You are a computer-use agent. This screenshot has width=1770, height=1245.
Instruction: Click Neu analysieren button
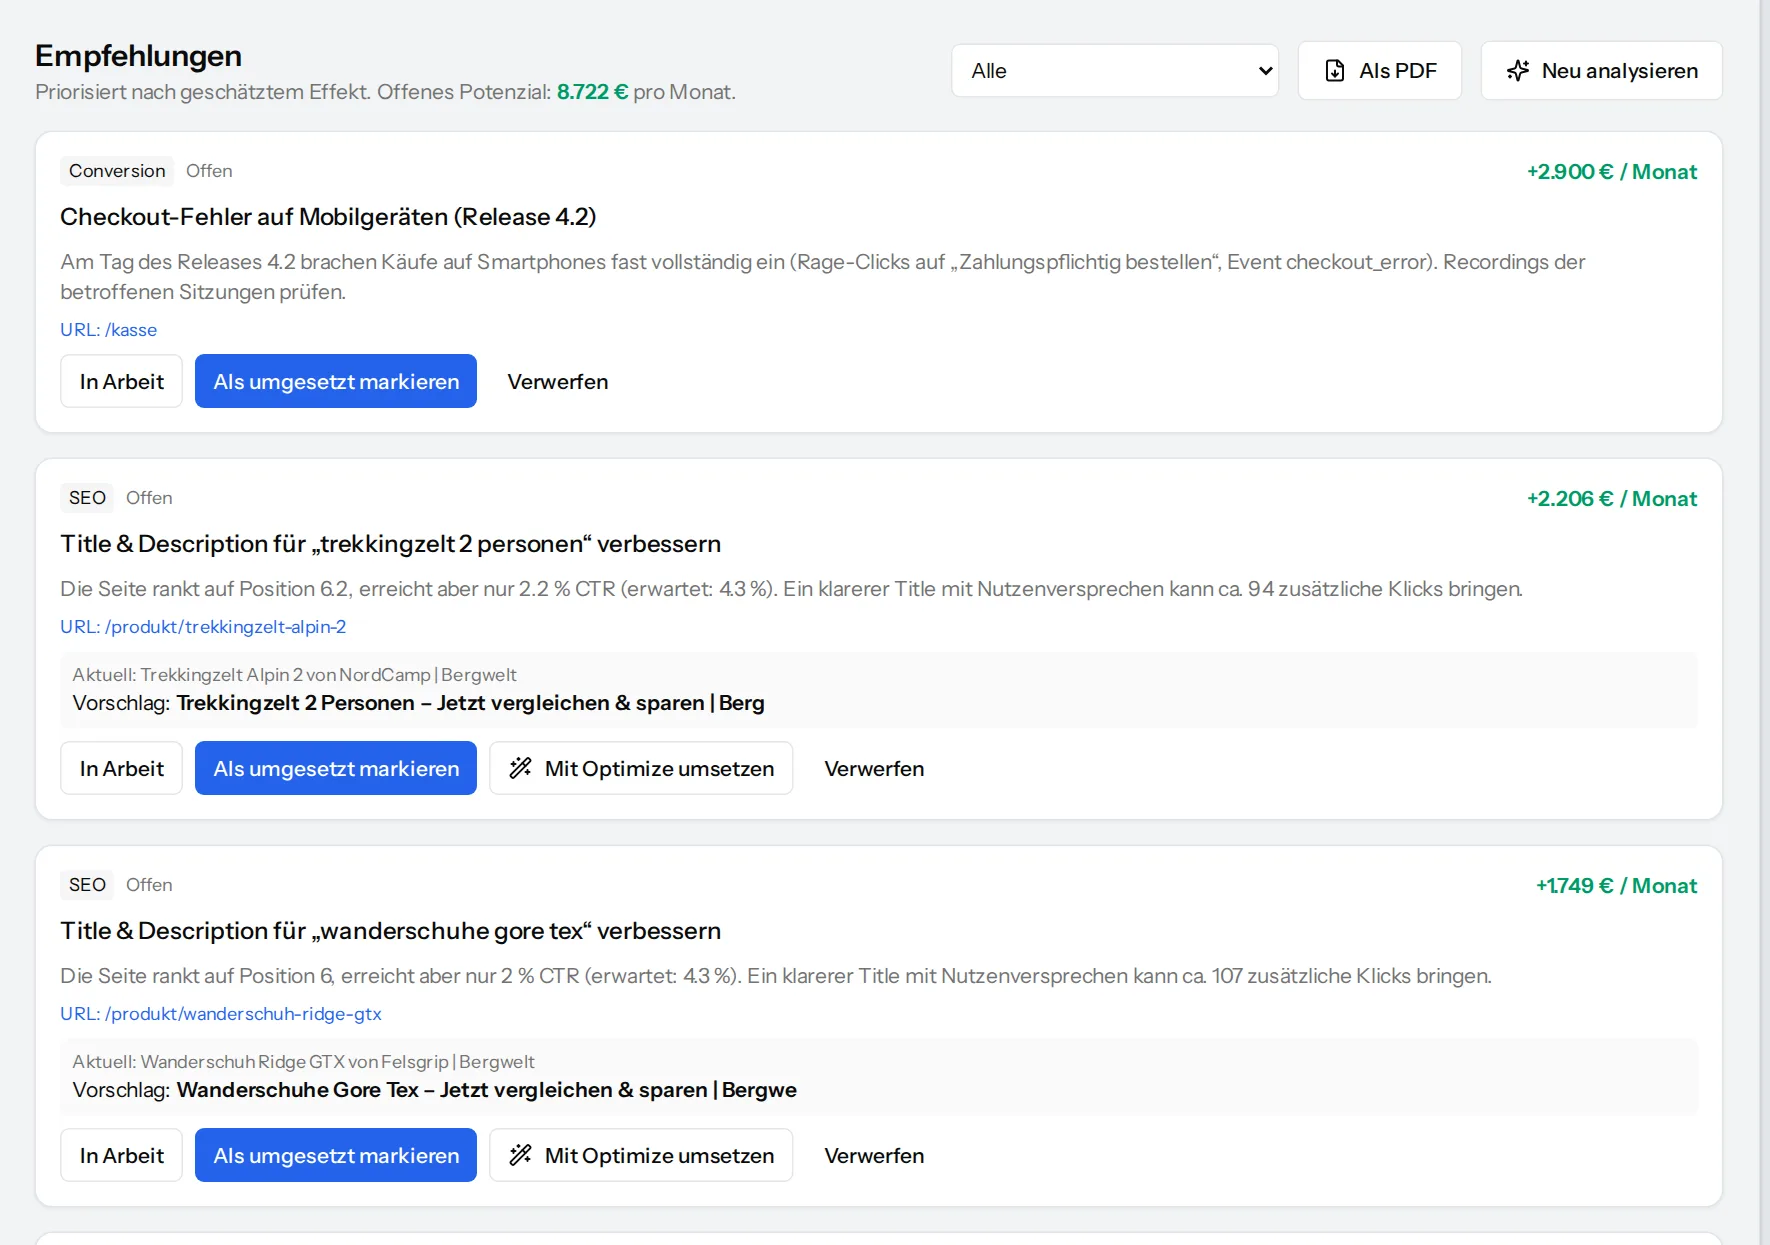(1601, 71)
